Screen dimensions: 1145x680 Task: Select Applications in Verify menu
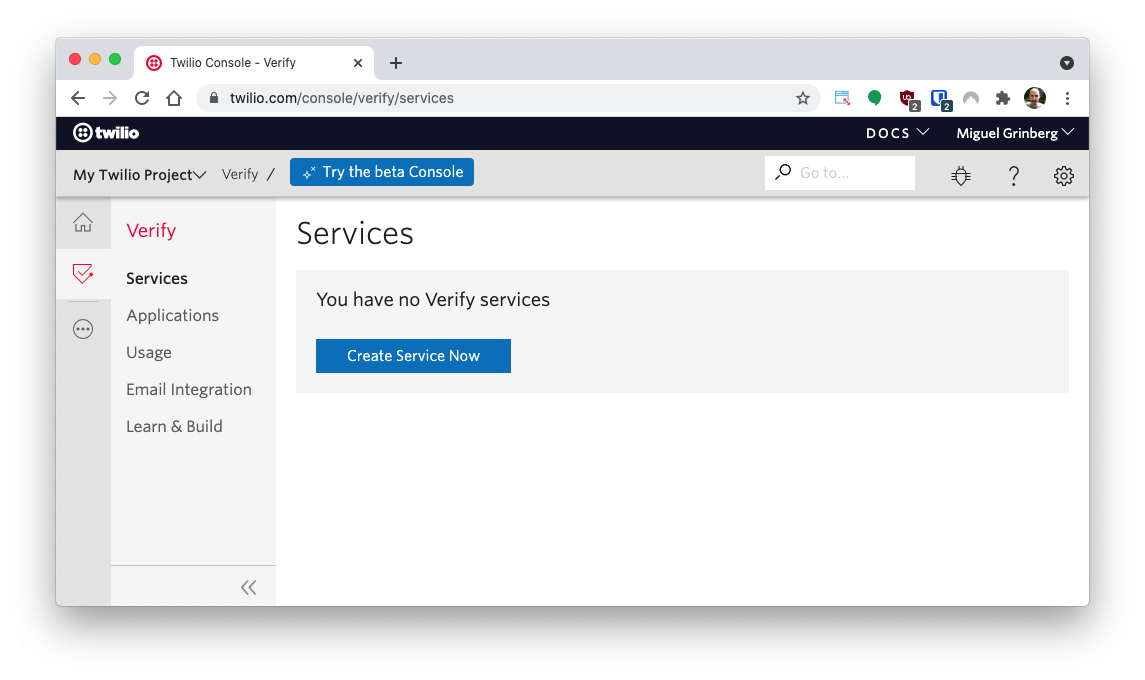click(172, 316)
